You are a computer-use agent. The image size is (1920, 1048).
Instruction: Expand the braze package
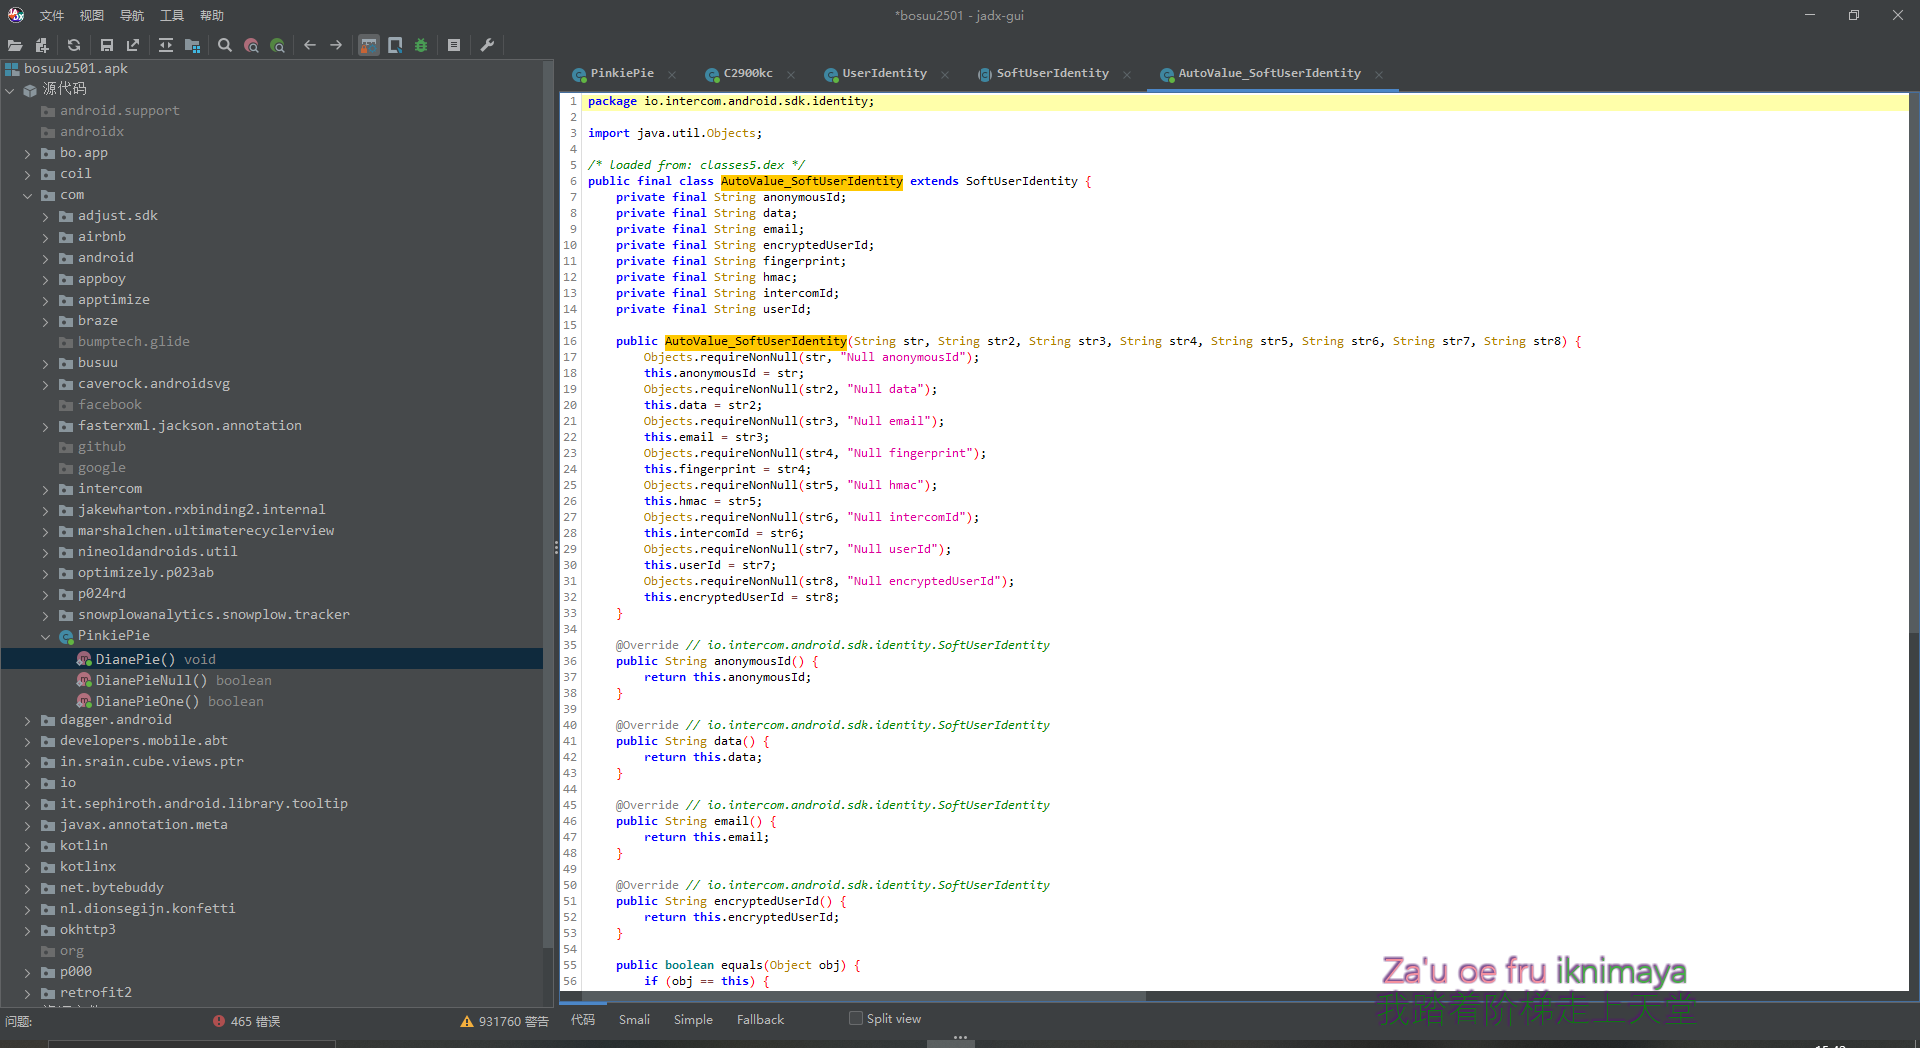[46, 321]
